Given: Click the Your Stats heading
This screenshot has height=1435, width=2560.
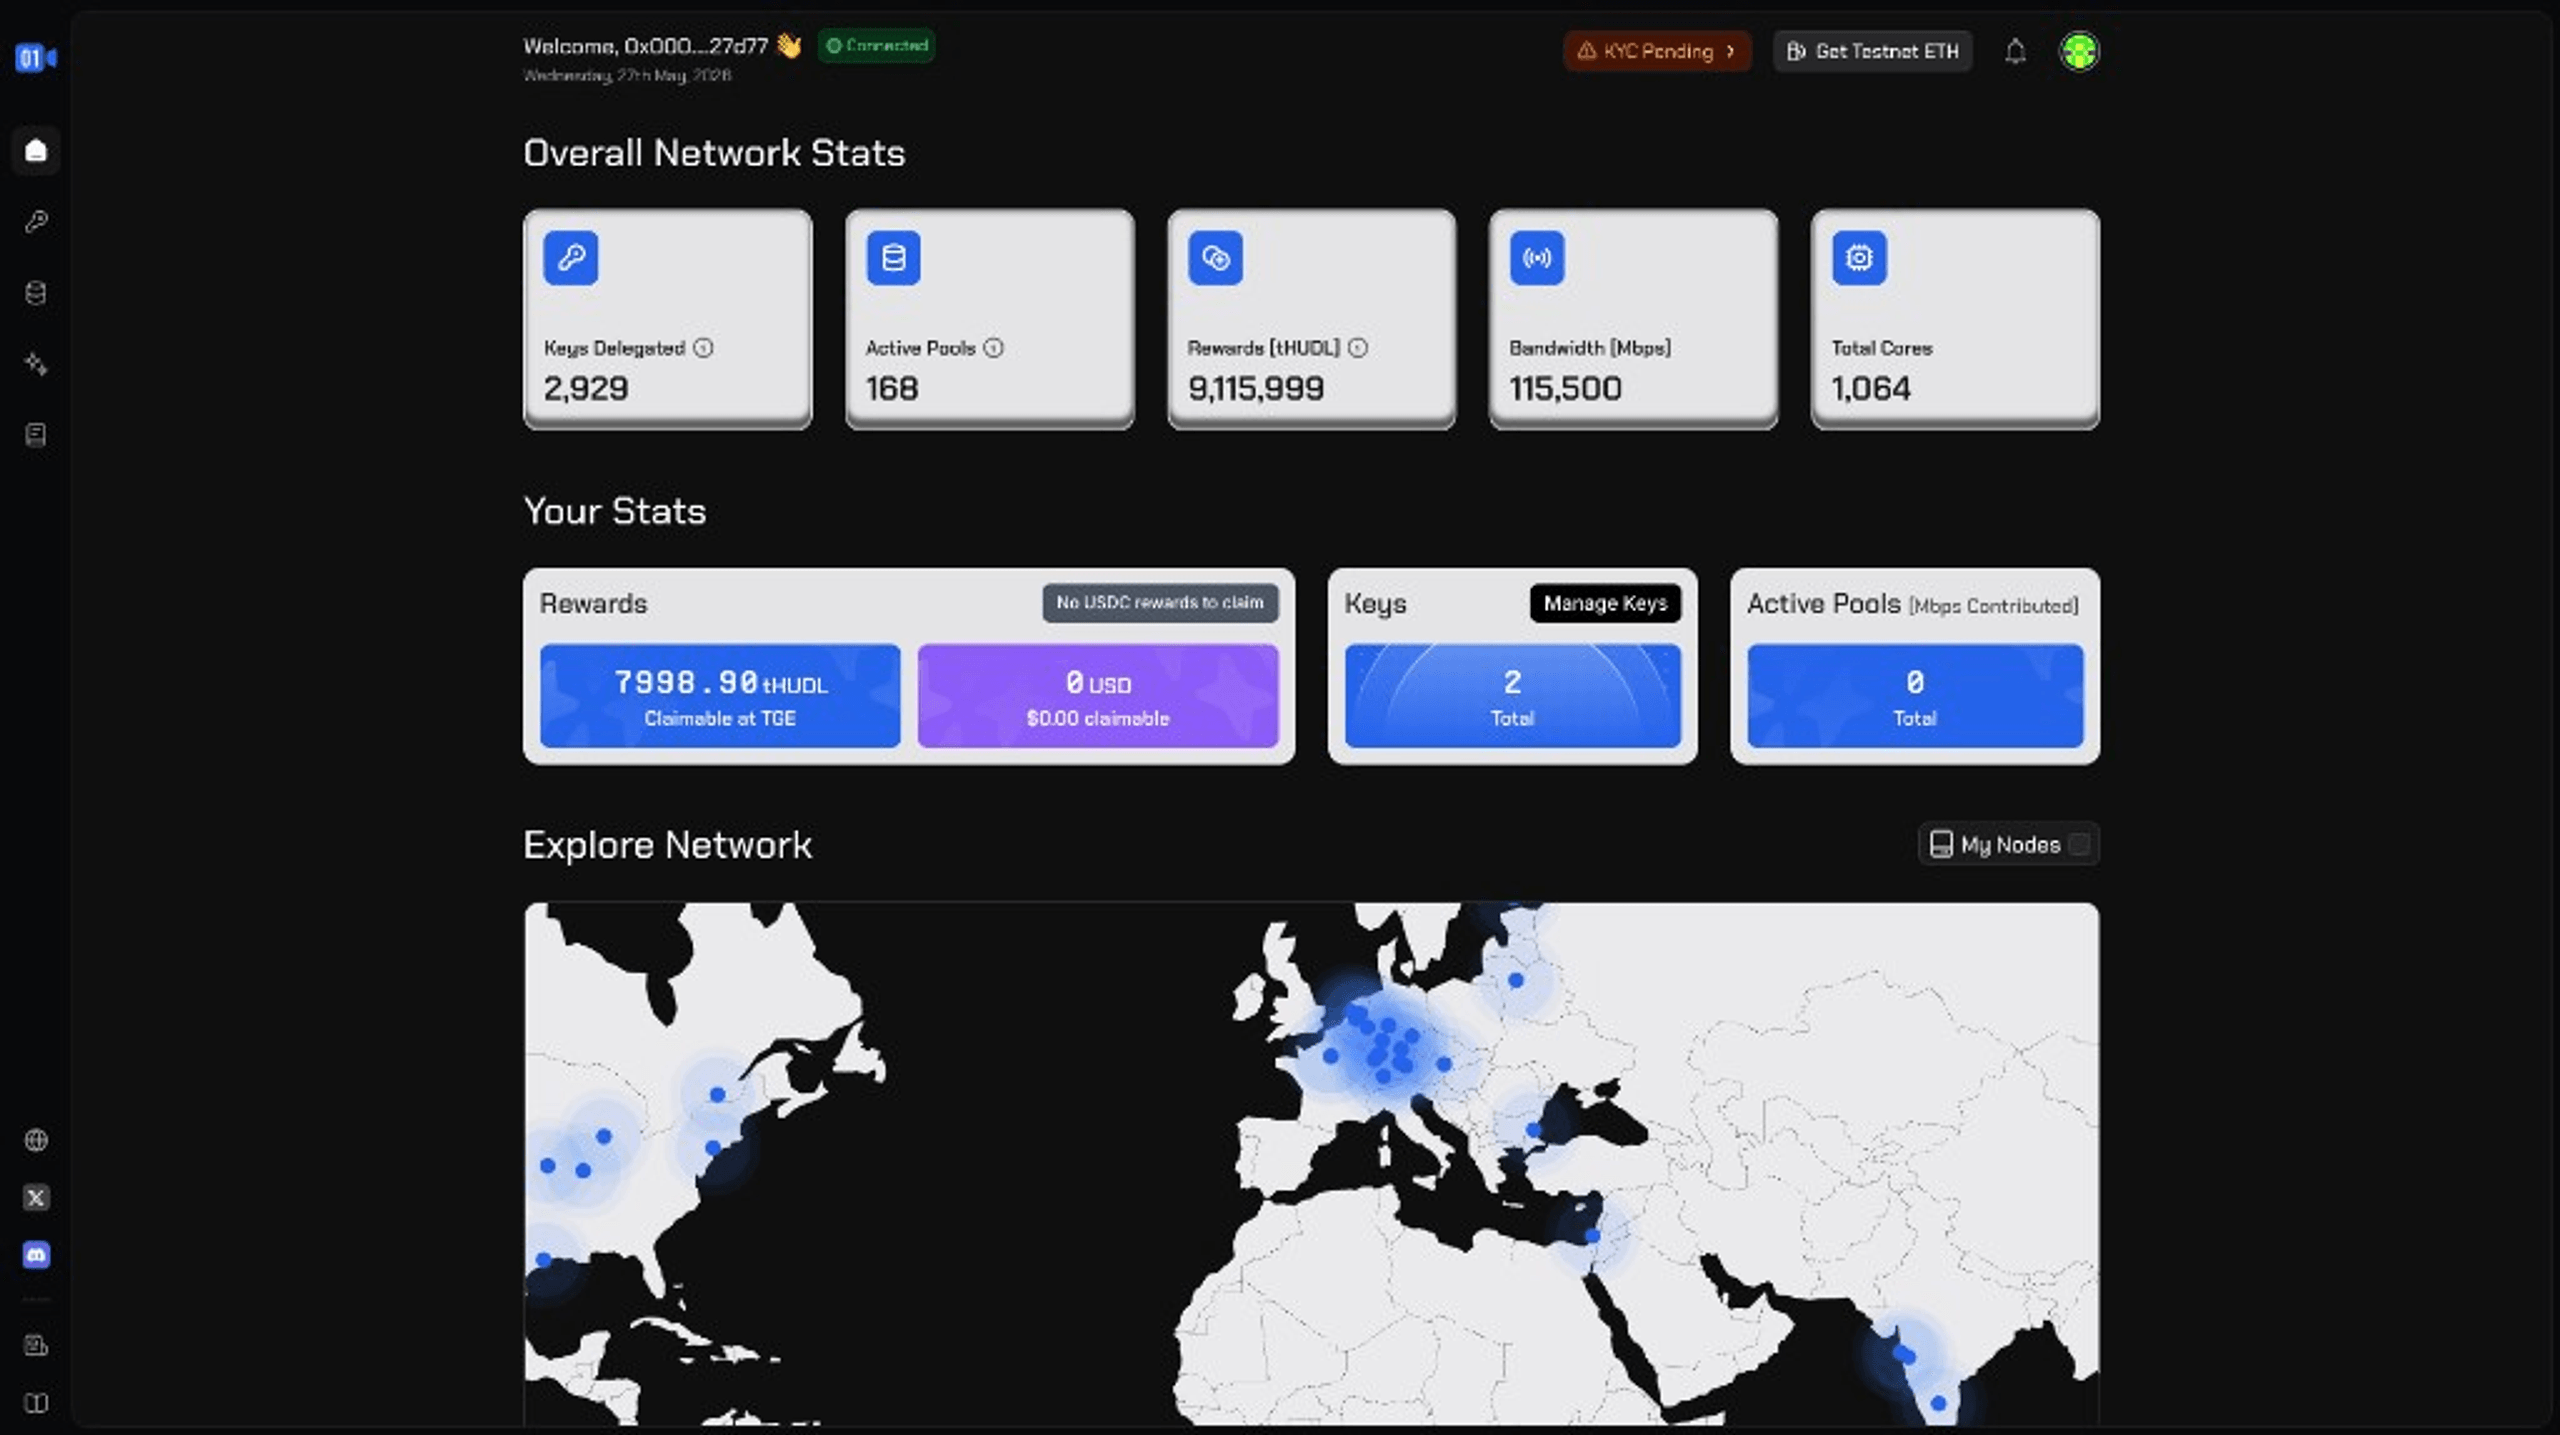Looking at the screenshot, I should [x=615, y=511].
